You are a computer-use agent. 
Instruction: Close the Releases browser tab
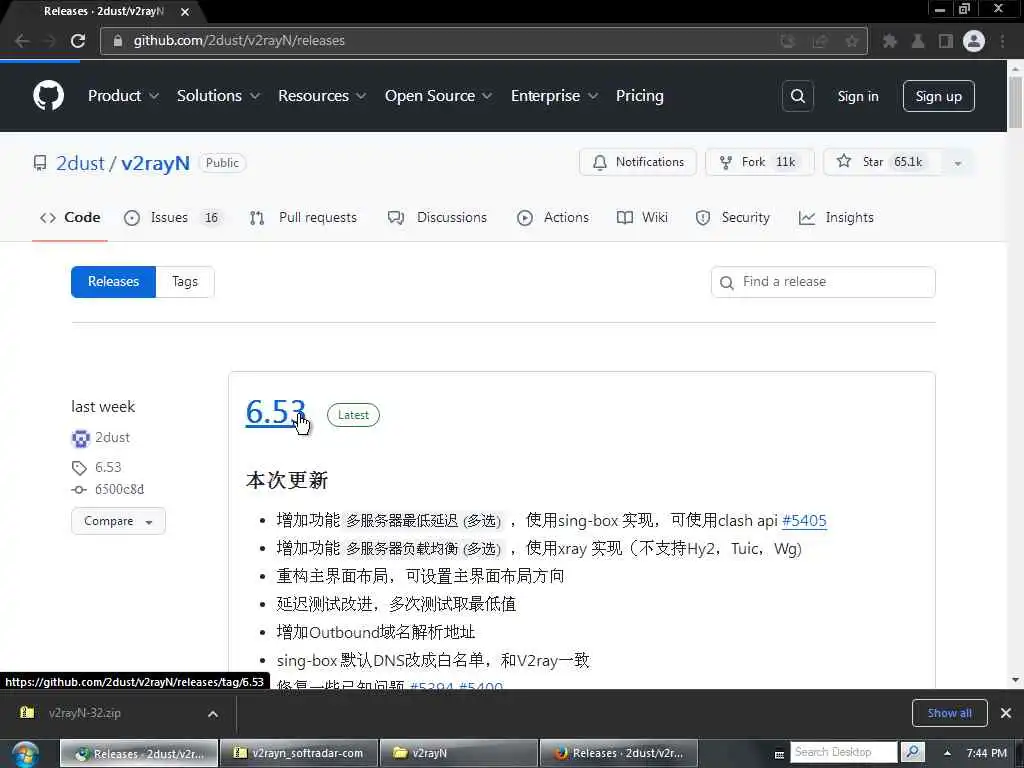coord(185,12)
